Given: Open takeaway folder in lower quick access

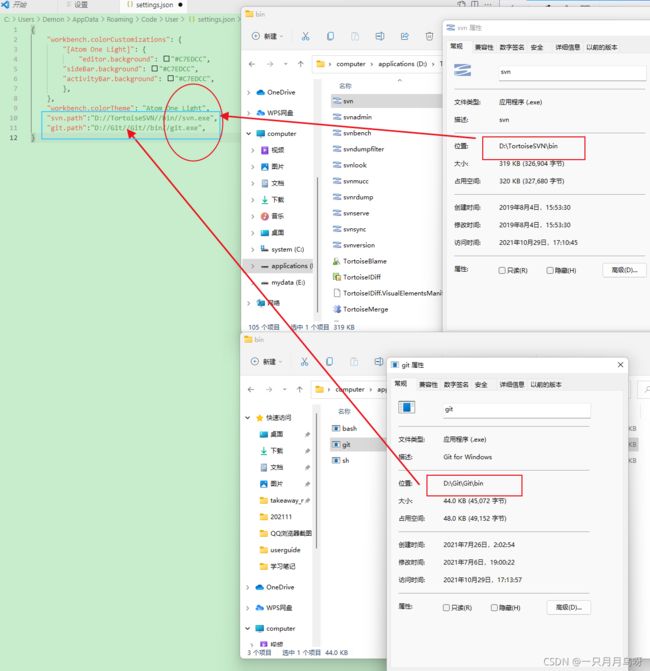Looking at the screenshot, I should (285, 500).
